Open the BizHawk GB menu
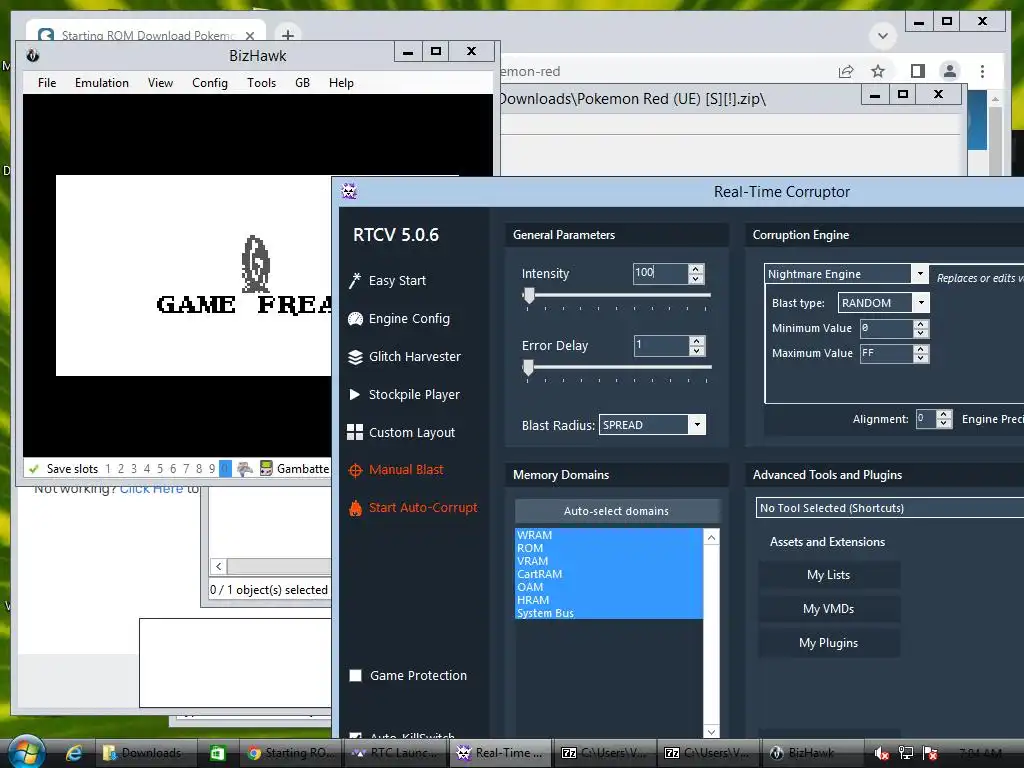This screenshot has height=768, width=1024. [302, 83]
